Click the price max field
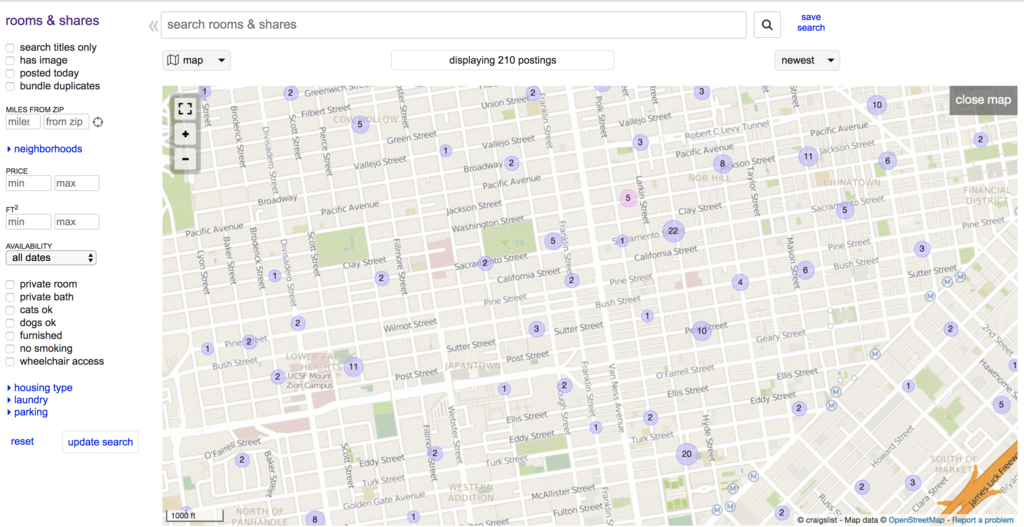The image size is (1024, 527). pyautogui.click(x=76, y=184)
